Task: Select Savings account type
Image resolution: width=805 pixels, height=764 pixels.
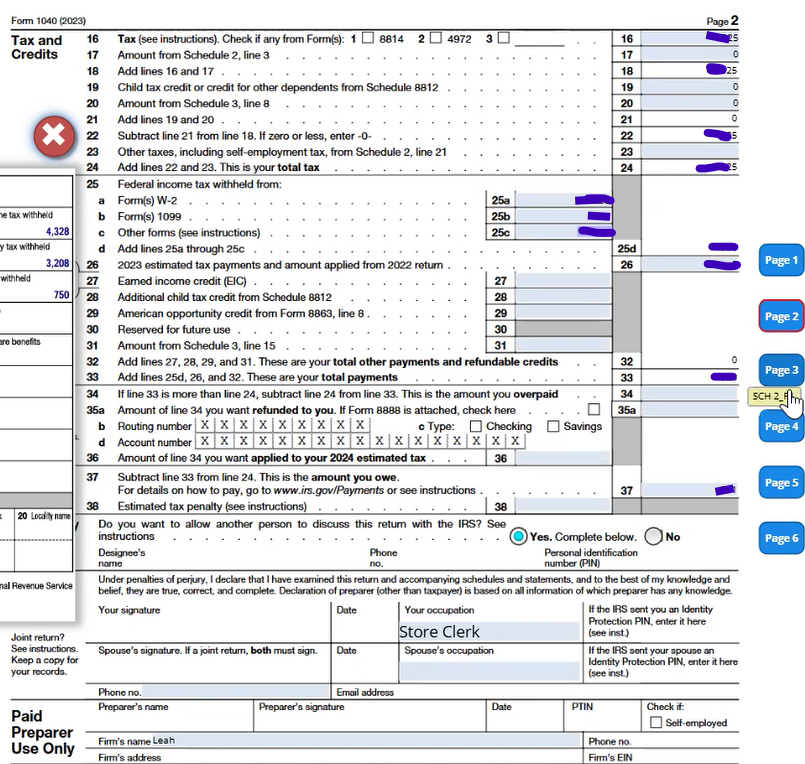Action: click(x=553, y=426)
